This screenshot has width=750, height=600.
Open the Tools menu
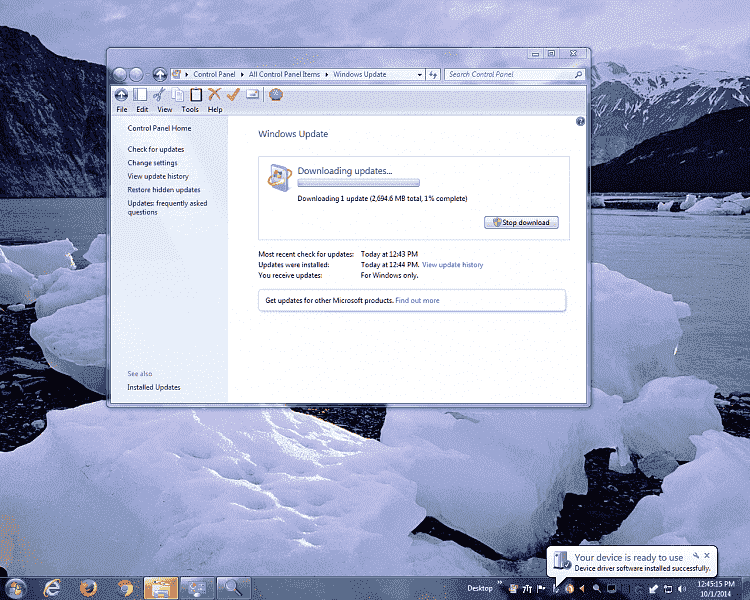190,110
